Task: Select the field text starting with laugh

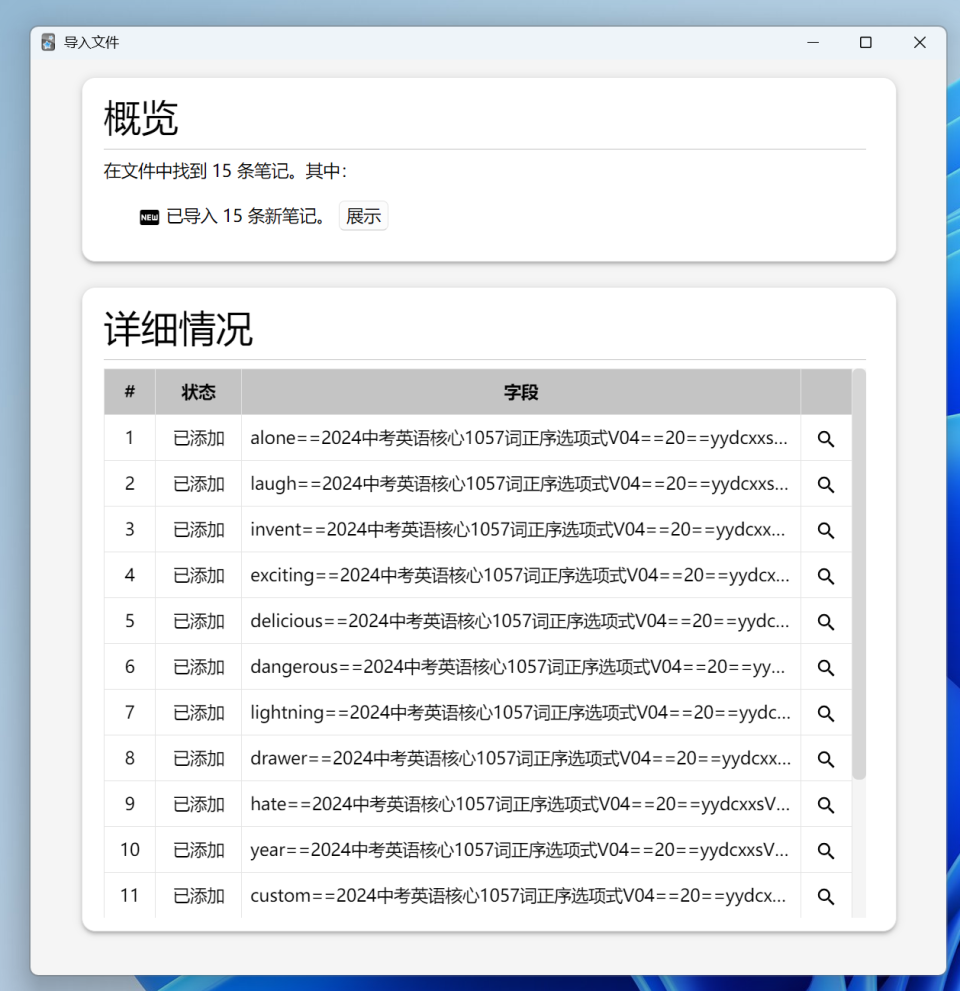Action: coord(519,483)
